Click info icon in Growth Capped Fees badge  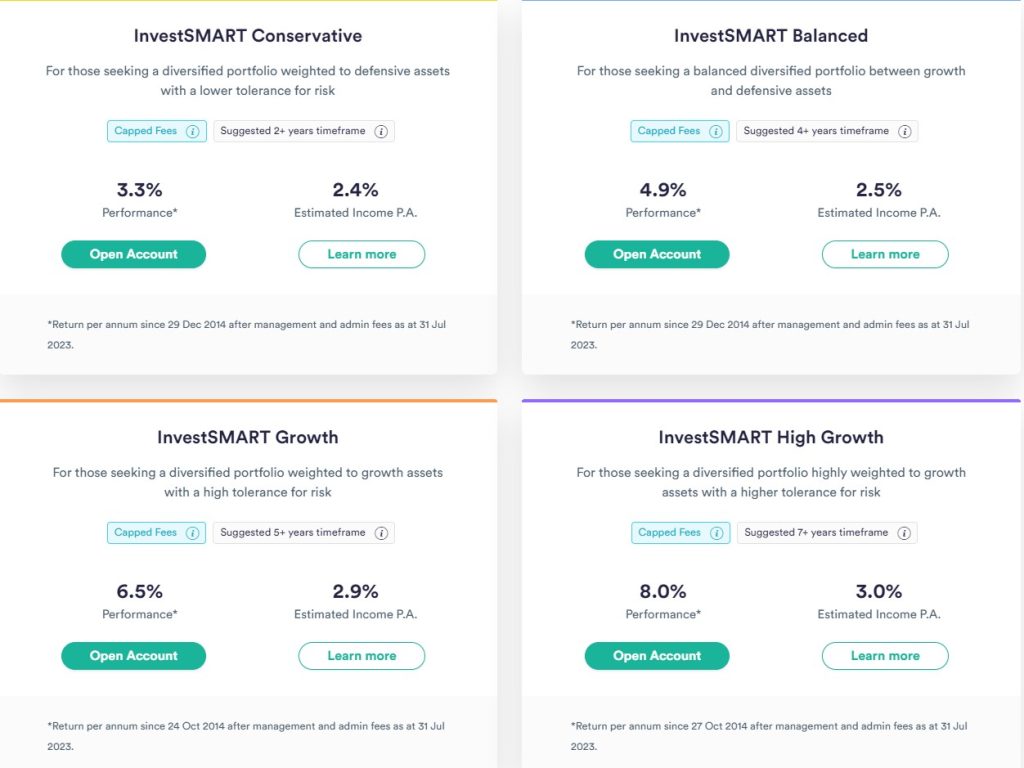click(x=193, y=533)
